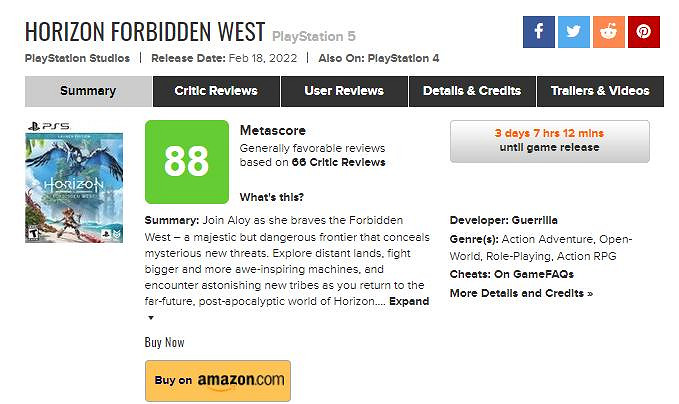
Task: Click the Twitter share icon
Action: (573, 31)
